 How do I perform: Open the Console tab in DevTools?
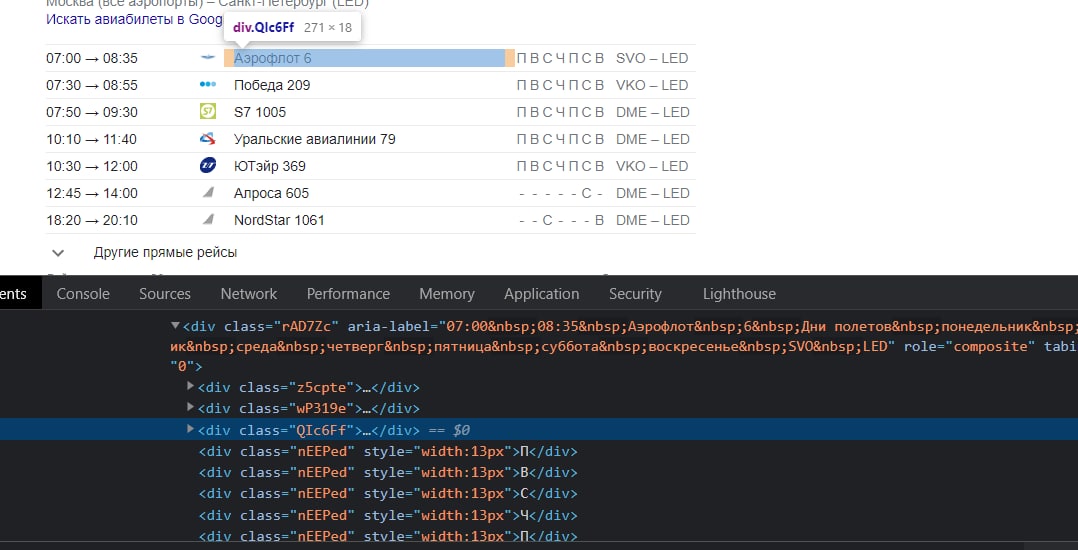pyautogui.click(x=83, y=294)
